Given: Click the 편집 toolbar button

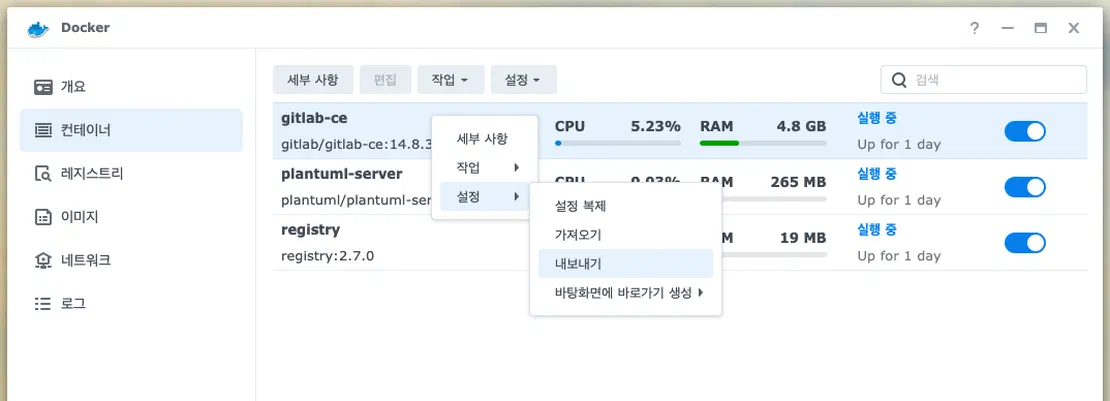Looking at the screenshot, I should coord(385,80).
